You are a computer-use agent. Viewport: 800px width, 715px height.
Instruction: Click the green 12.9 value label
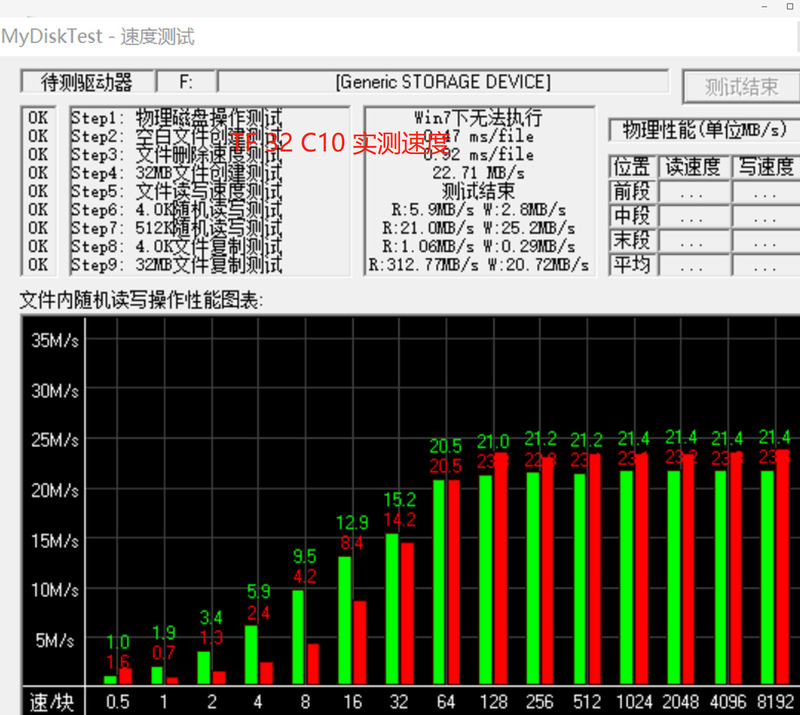click(352, 522)
